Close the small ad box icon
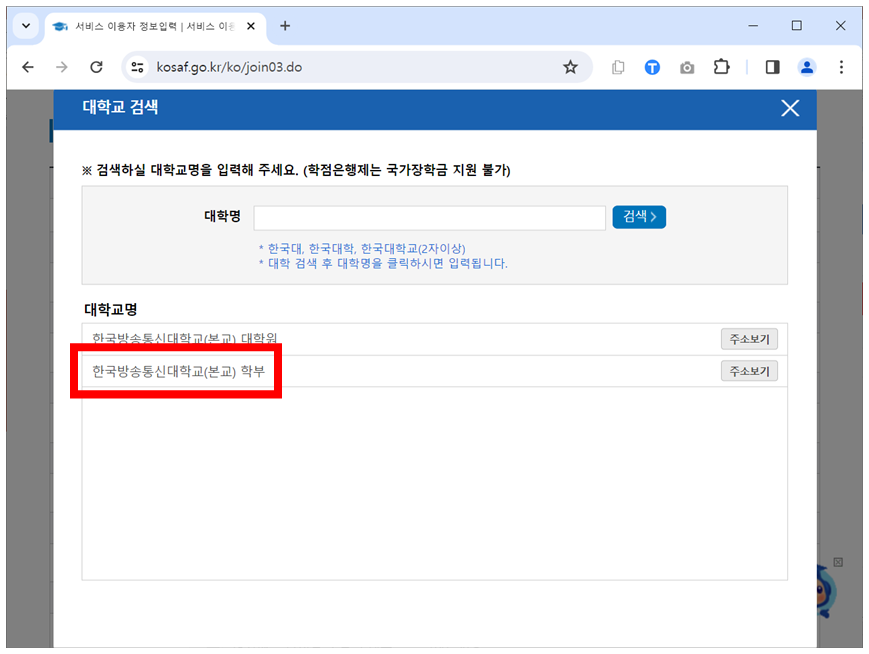869x654 pixels. [x=838, y=562]
